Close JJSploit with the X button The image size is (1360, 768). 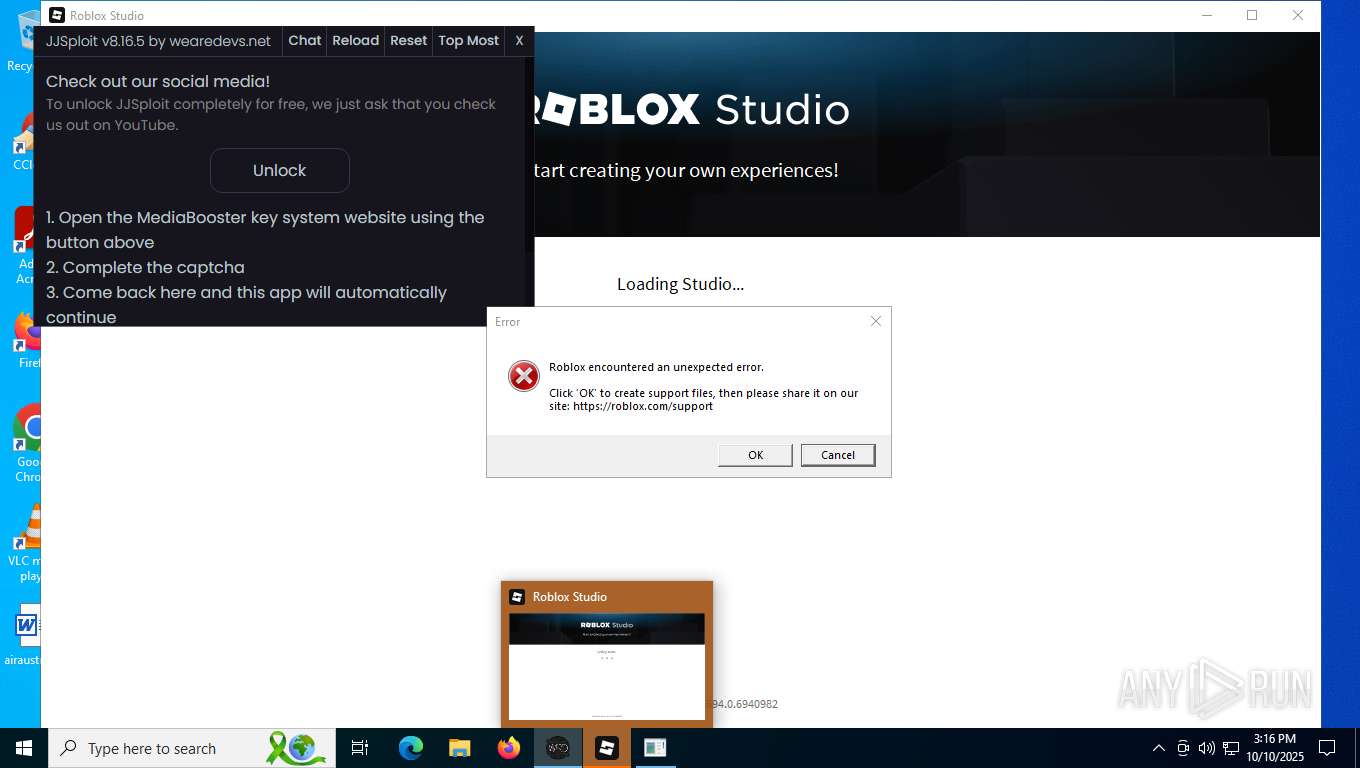[x=519, y=41]
